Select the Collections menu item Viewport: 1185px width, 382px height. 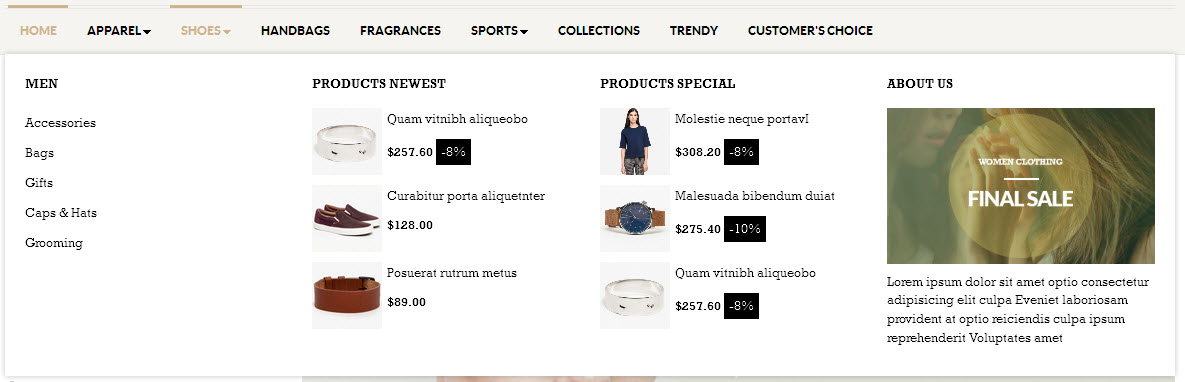point(599,31)
